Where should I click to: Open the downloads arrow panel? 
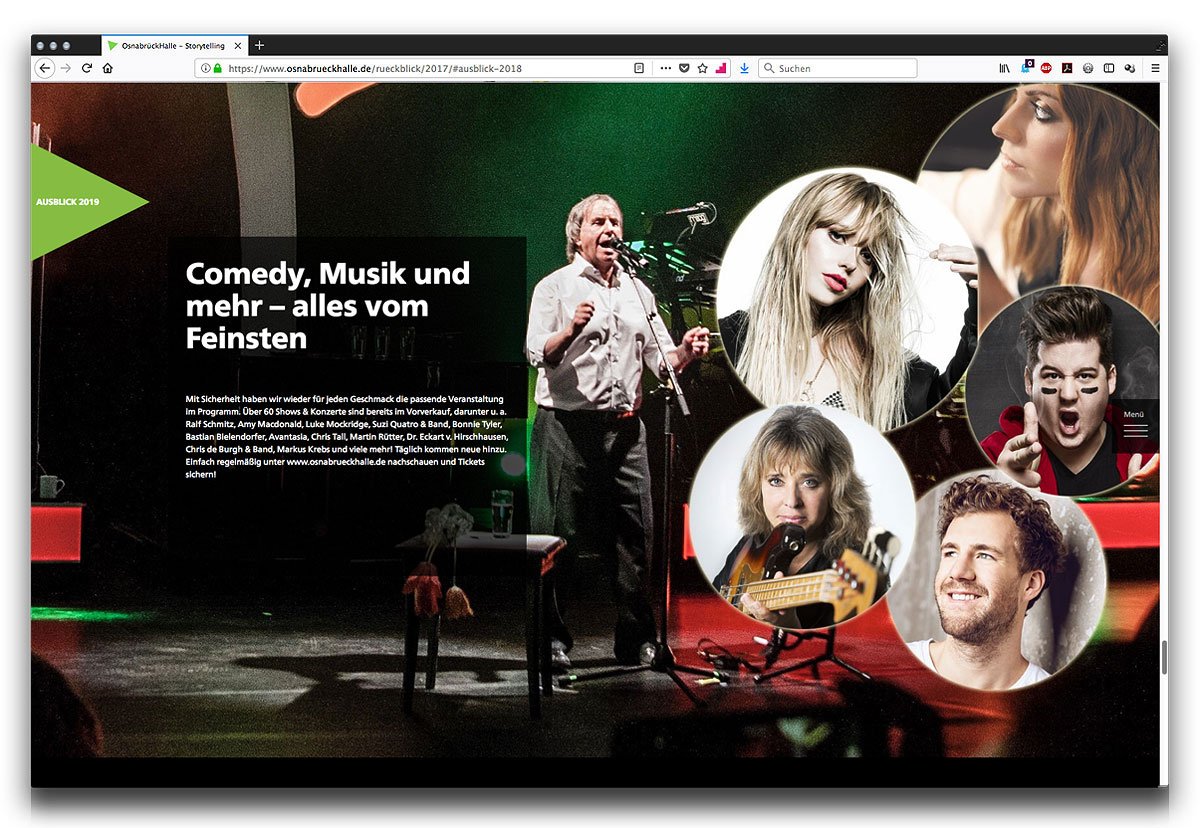click(x=744, y=68)
